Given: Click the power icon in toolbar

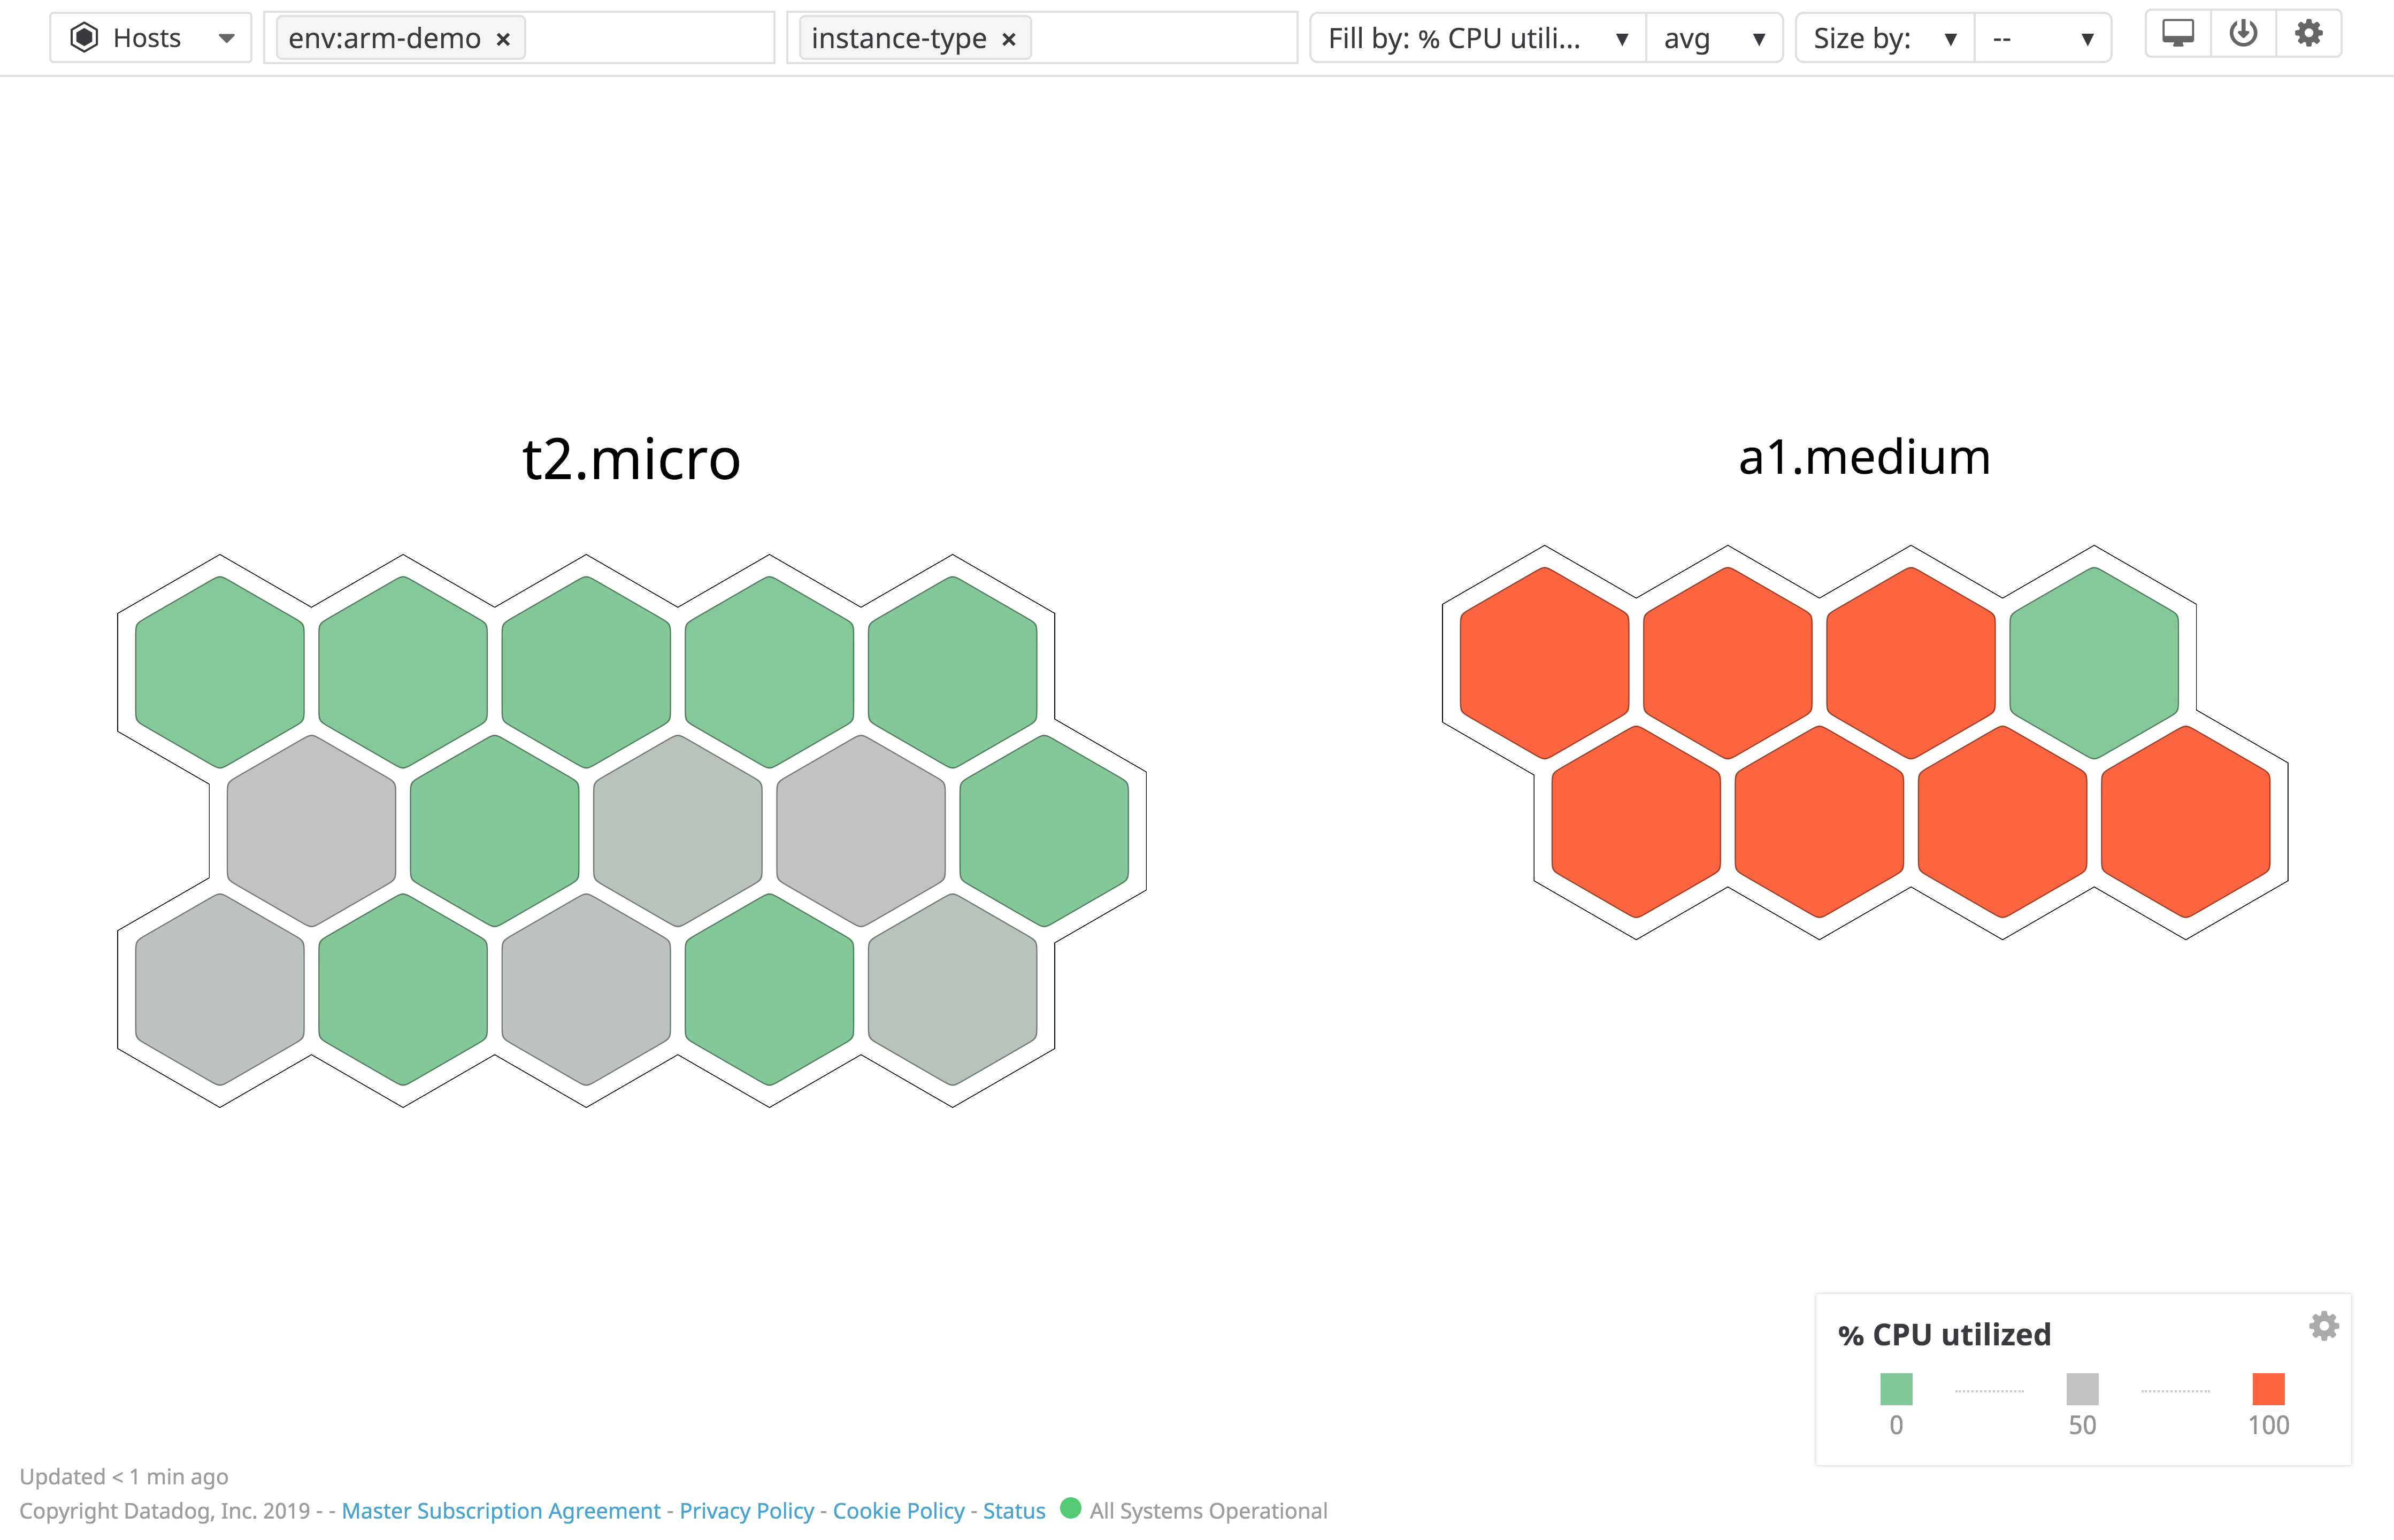Looking at the screenshot, I should 2243,33.
